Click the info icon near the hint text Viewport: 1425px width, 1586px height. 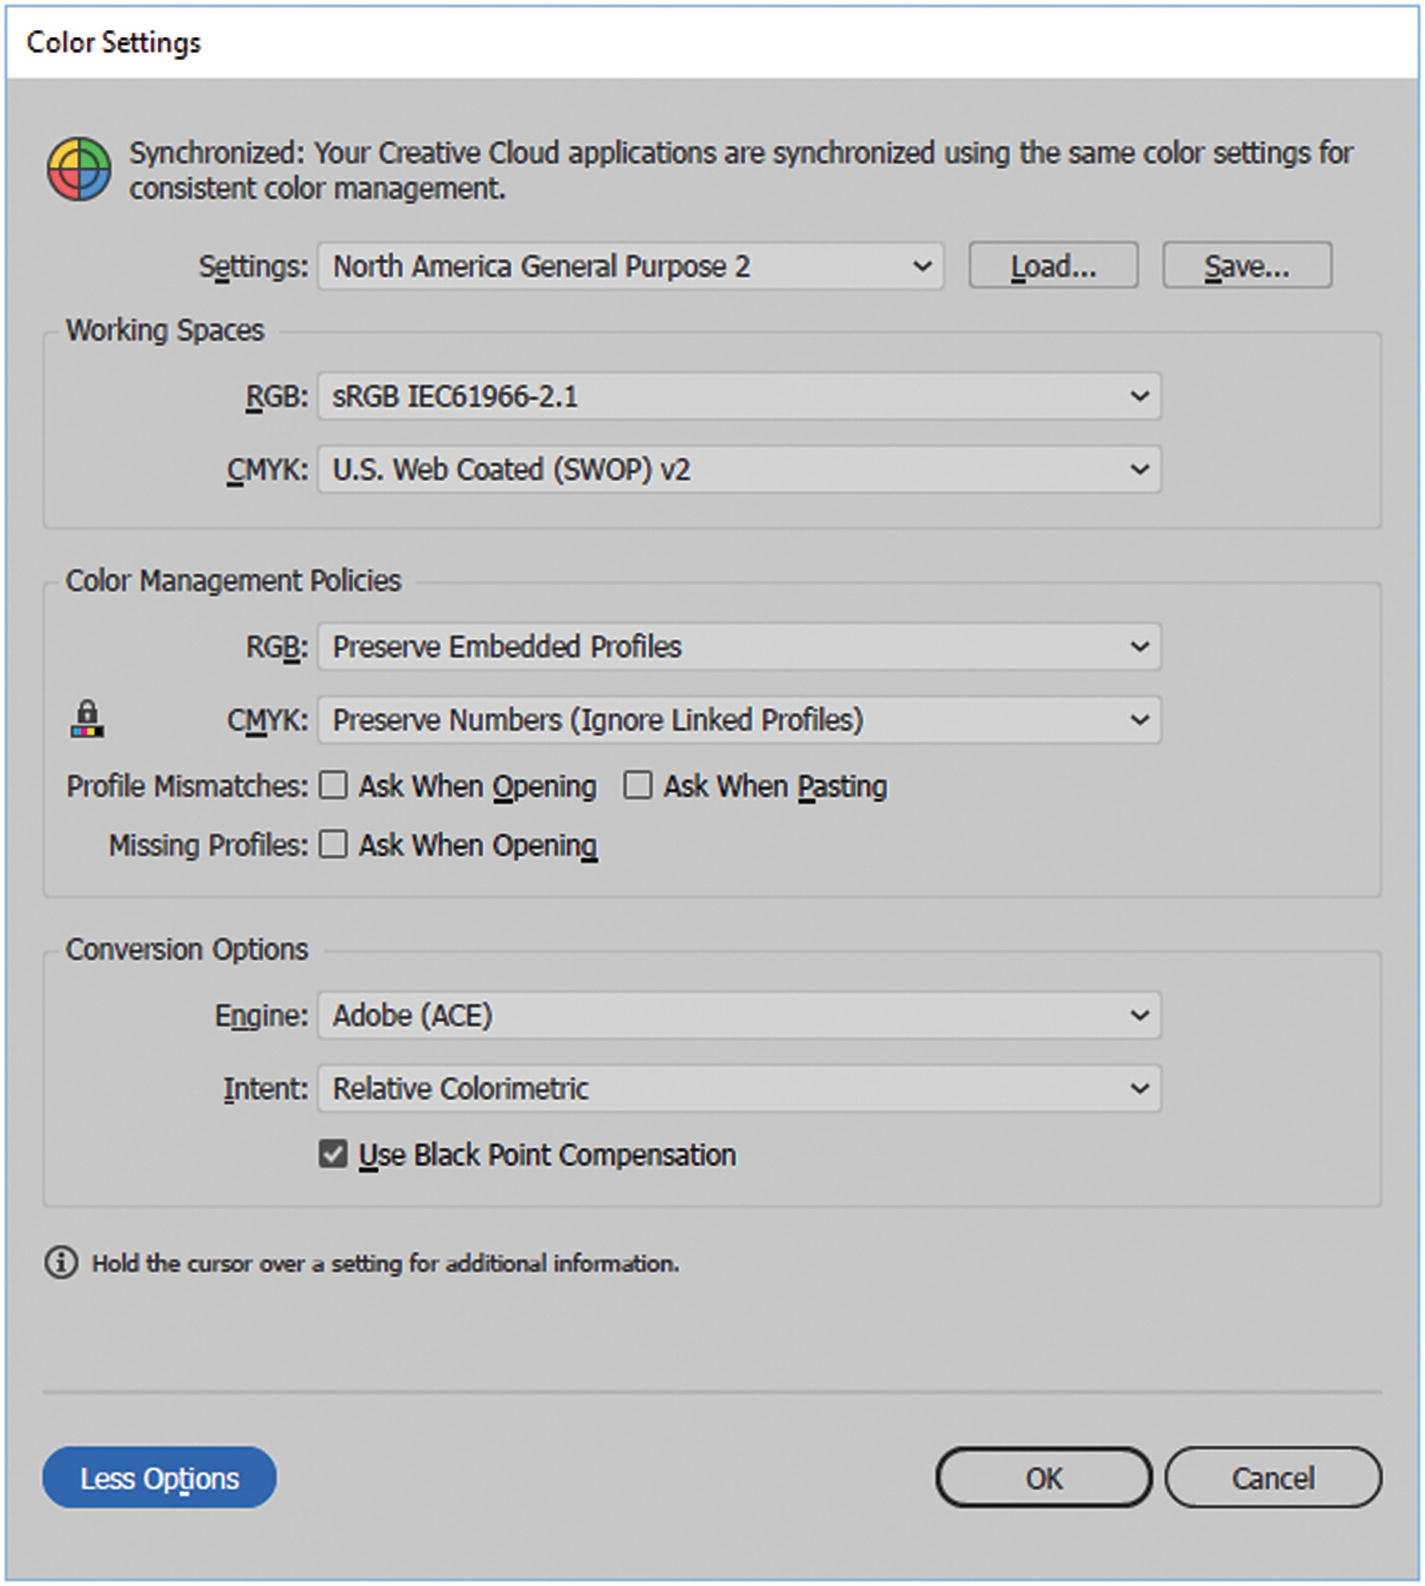[61, 1263]
